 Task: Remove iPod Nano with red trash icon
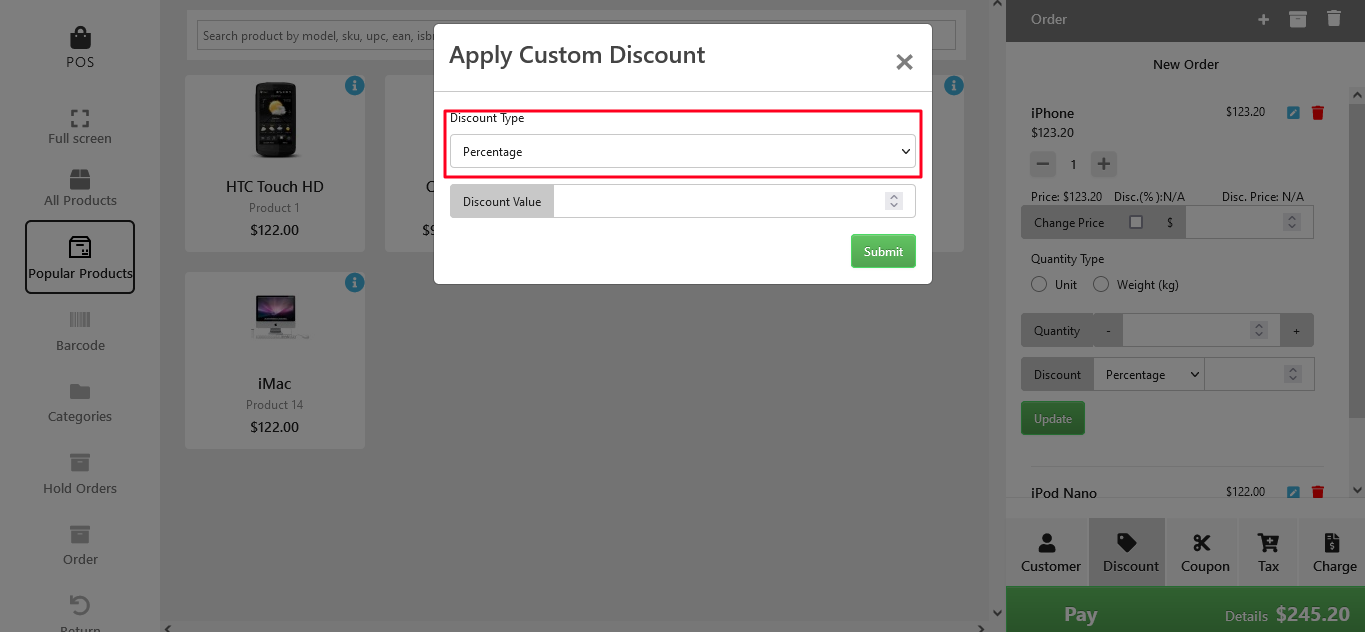pyautogui.click(x=1317, y=492)
